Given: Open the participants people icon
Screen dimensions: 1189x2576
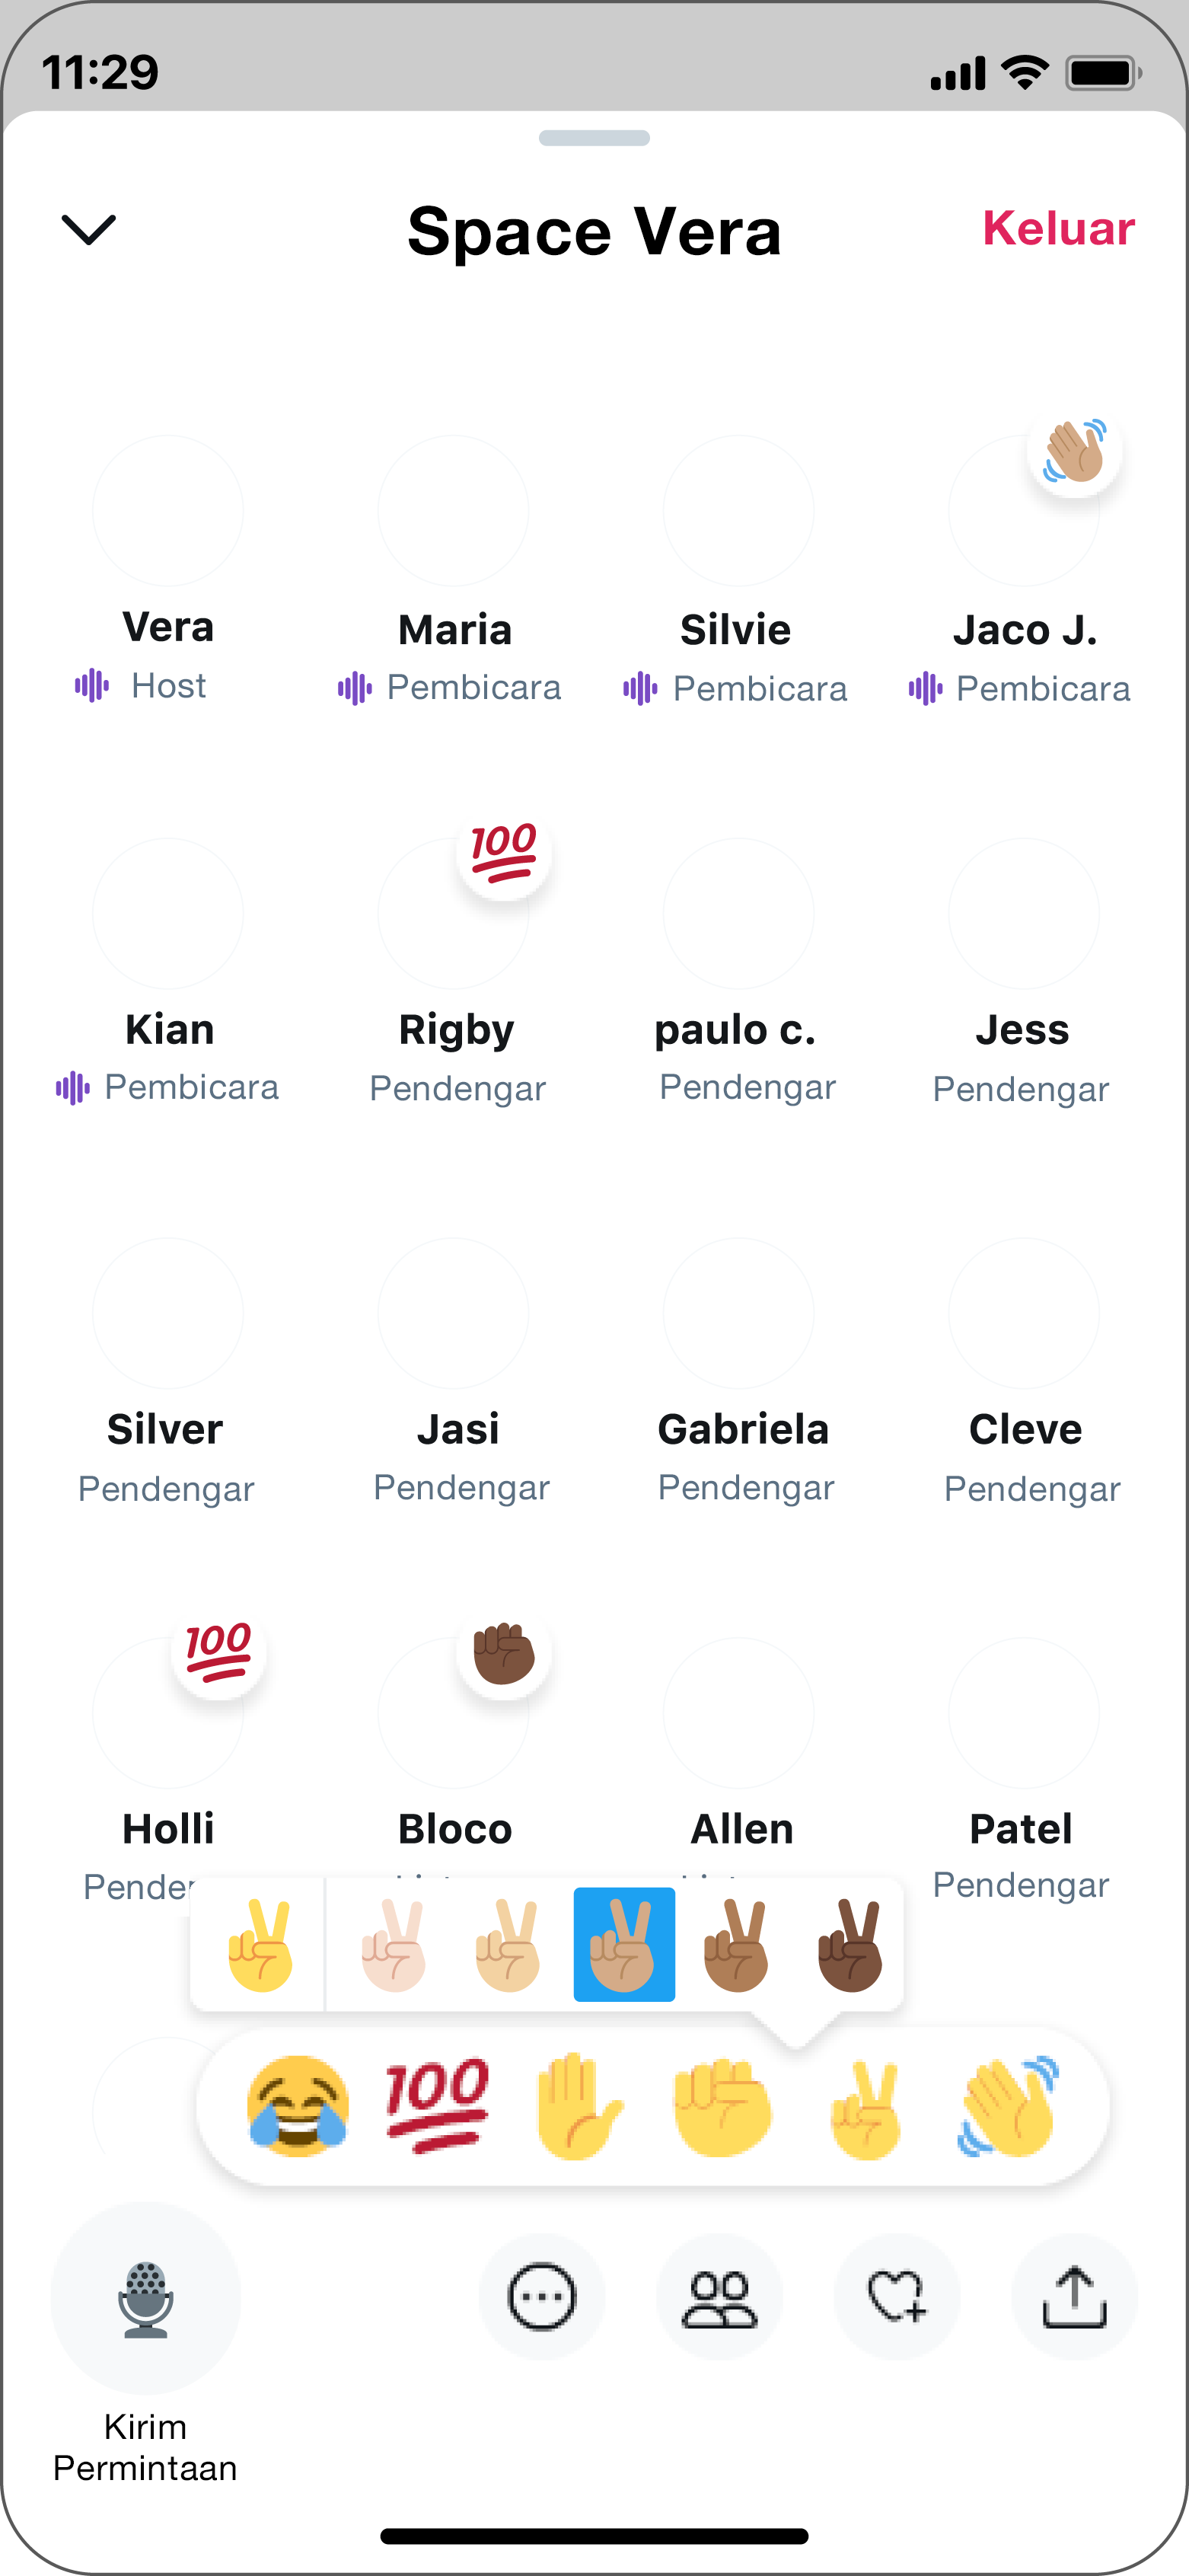Looking at the screenshot, I should pos(719,2296).
